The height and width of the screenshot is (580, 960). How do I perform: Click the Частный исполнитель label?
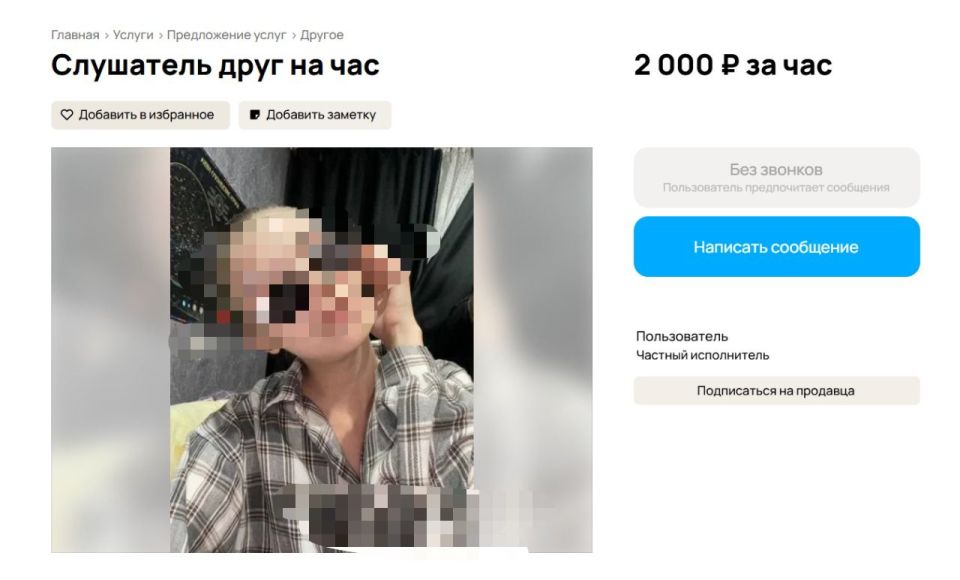pos(702,355)
